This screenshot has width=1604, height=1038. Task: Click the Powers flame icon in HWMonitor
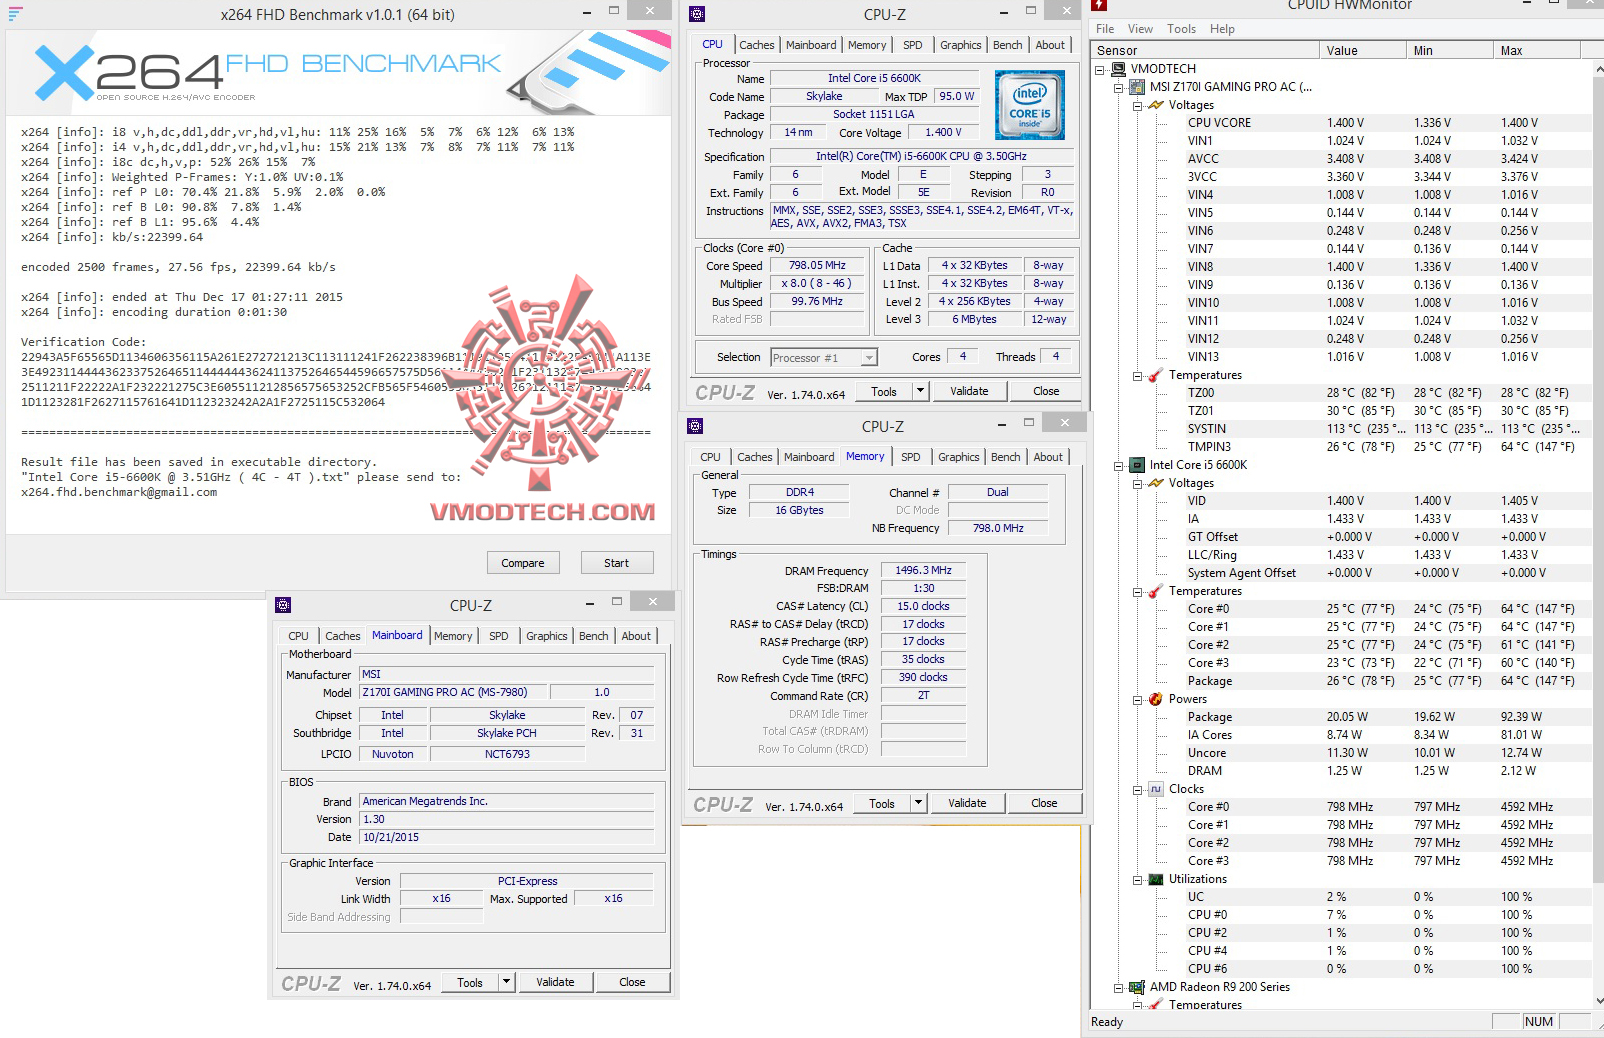[x=1156, y=699]
